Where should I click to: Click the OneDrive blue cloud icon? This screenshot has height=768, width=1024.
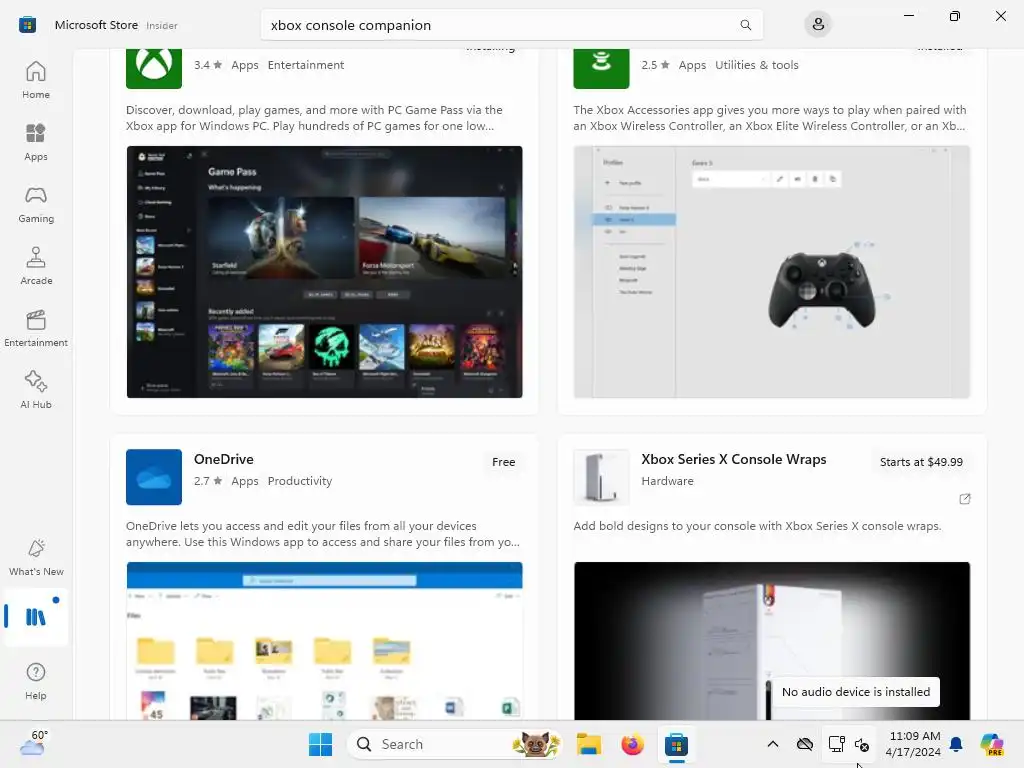click(153, 477)
